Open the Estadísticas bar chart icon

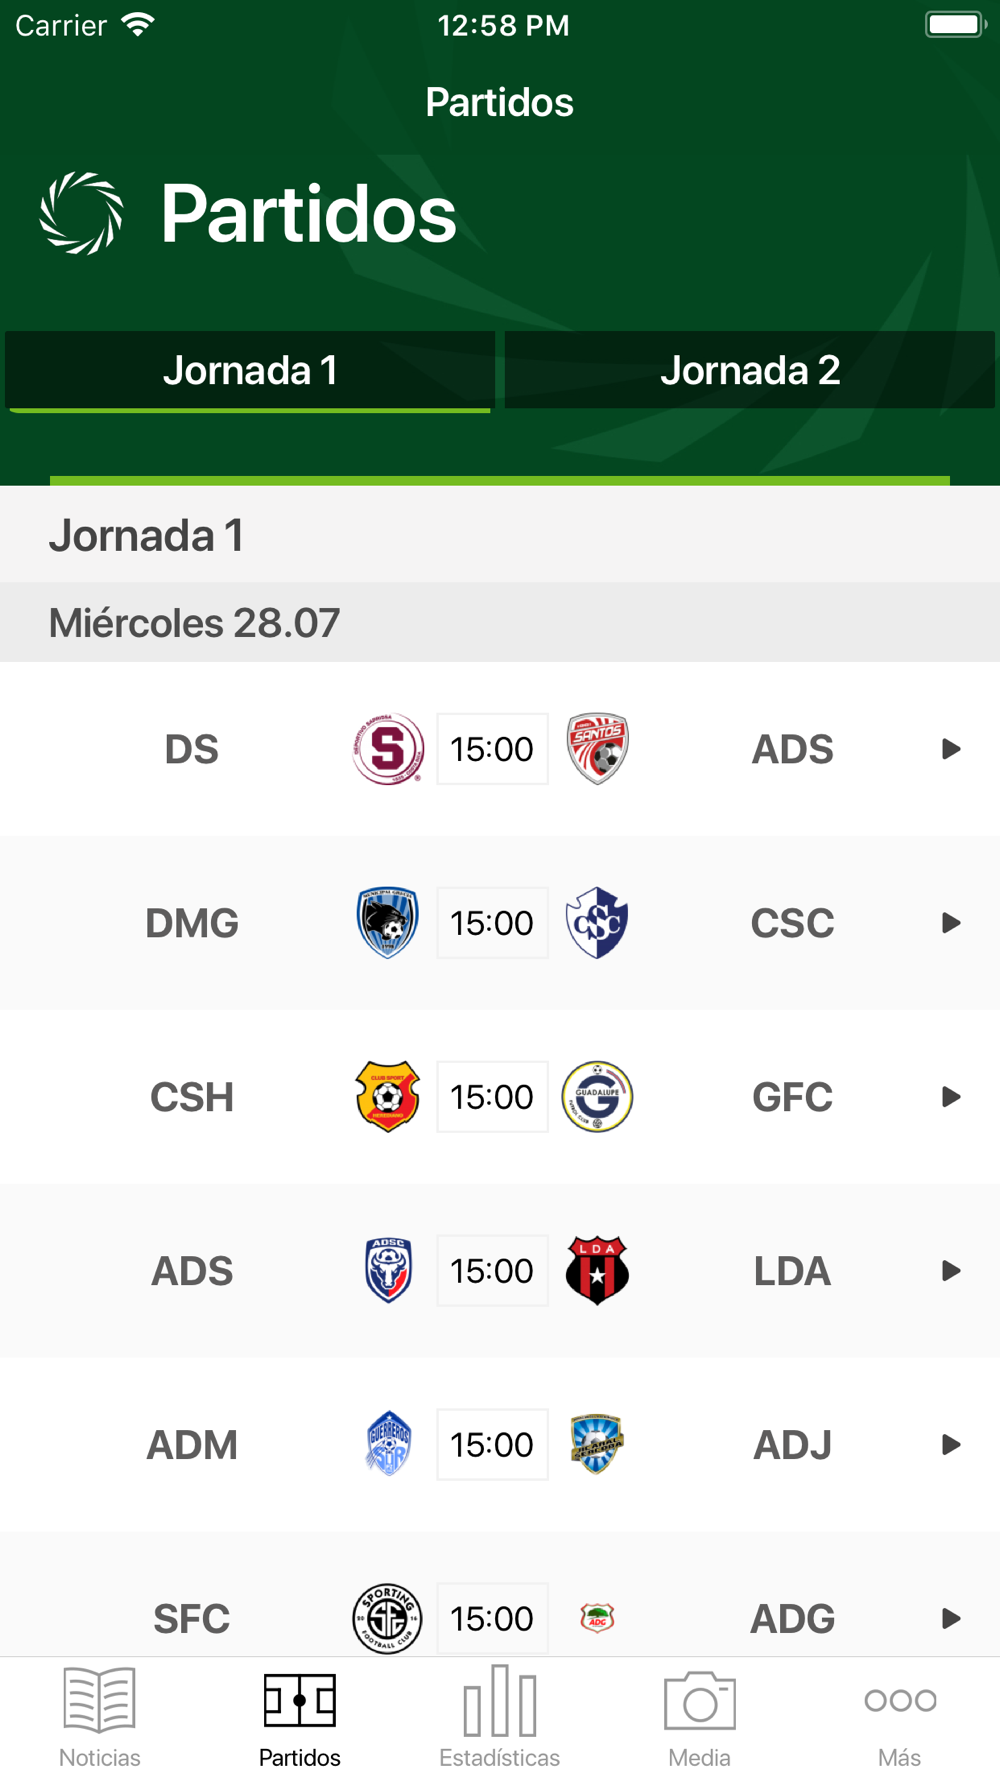coord(499,1700)
